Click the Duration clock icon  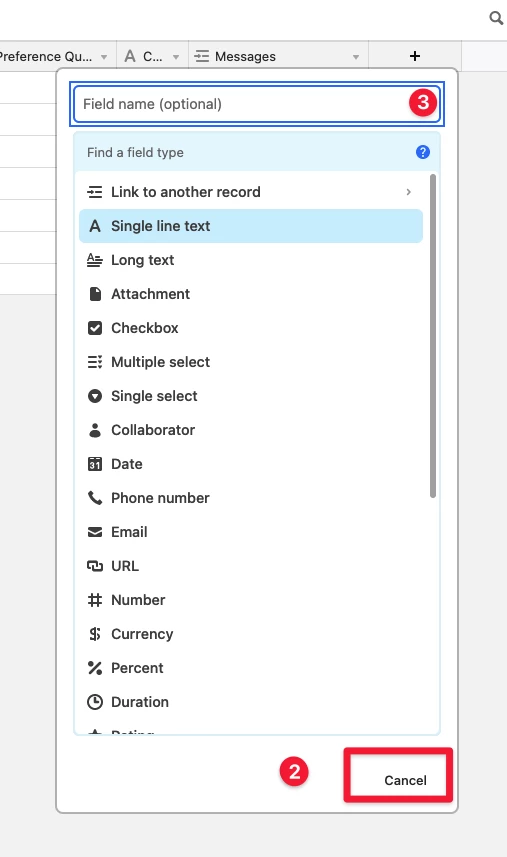click(95, 702)
